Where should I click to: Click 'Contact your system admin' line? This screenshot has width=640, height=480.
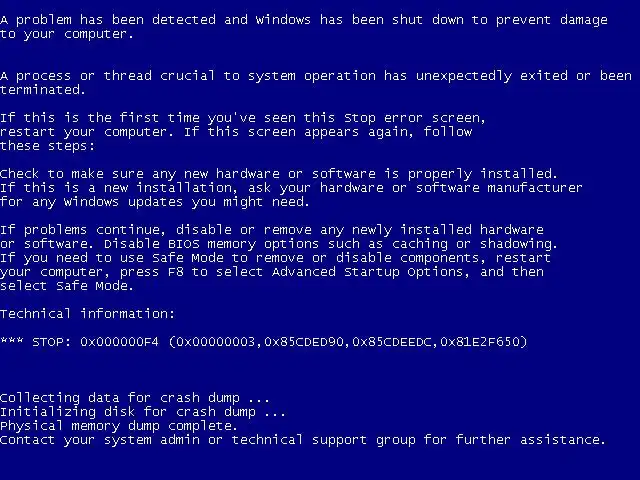[302, 440]
